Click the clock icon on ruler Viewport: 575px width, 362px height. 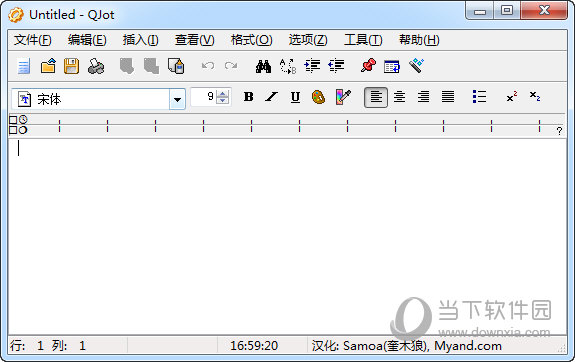23,119
